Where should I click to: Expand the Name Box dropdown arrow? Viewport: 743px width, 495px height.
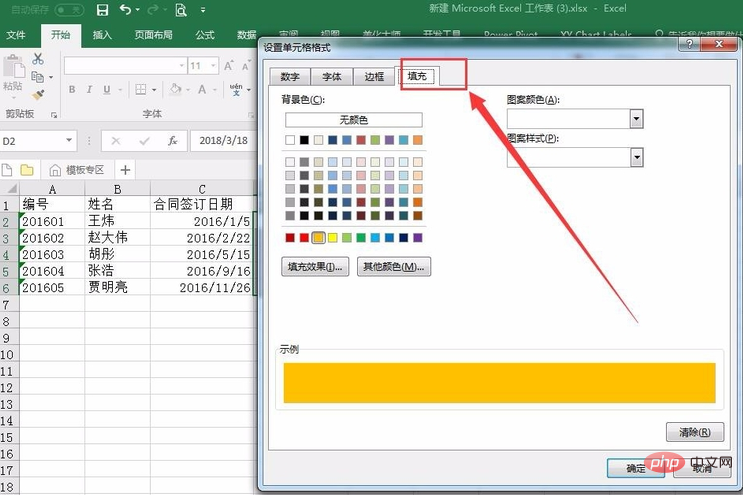click(x=69, y=140)
